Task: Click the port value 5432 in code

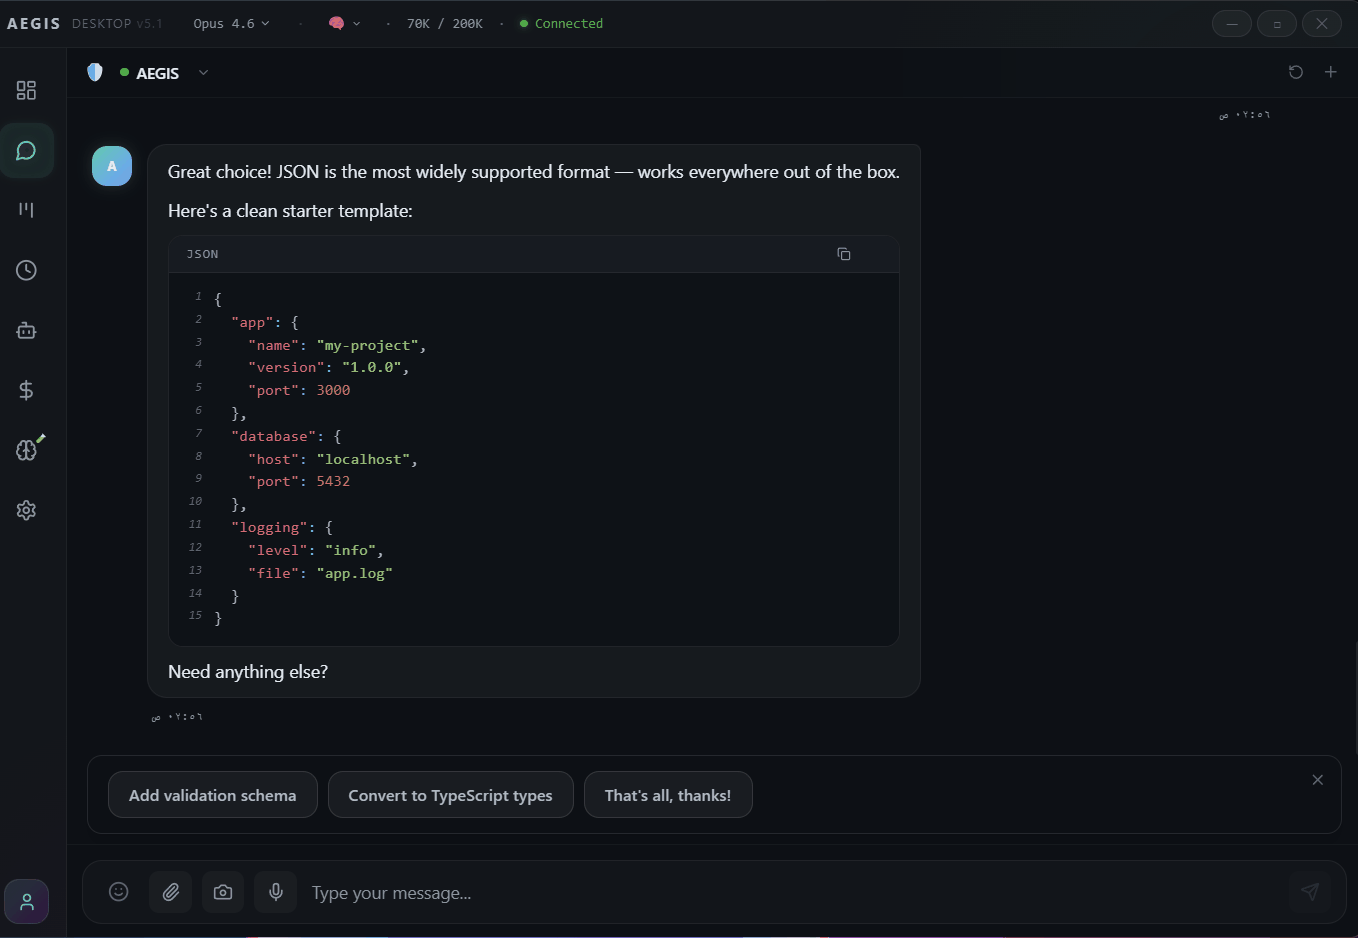Action: coord(333,481)
